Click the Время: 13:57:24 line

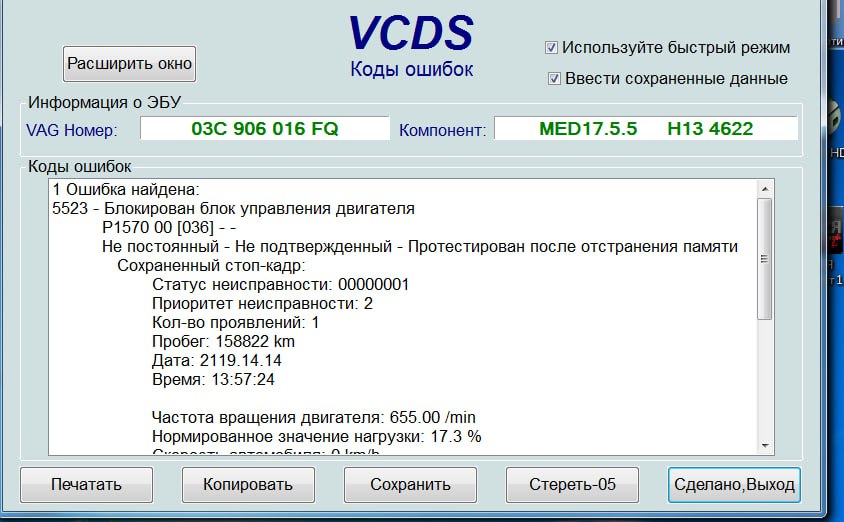[213, 379]
